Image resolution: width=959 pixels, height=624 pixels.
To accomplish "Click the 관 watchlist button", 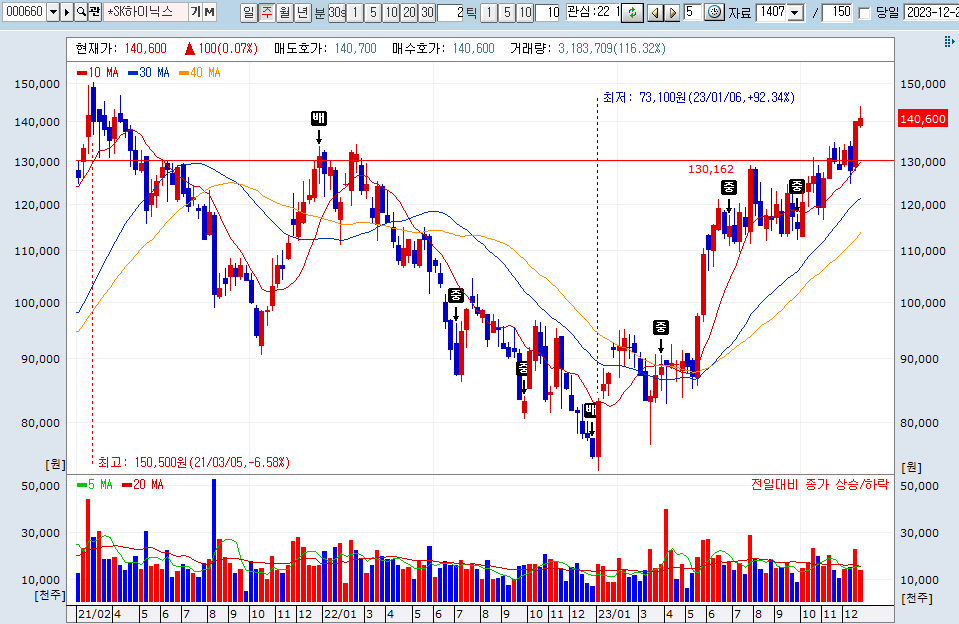I will tap(95, 12).
